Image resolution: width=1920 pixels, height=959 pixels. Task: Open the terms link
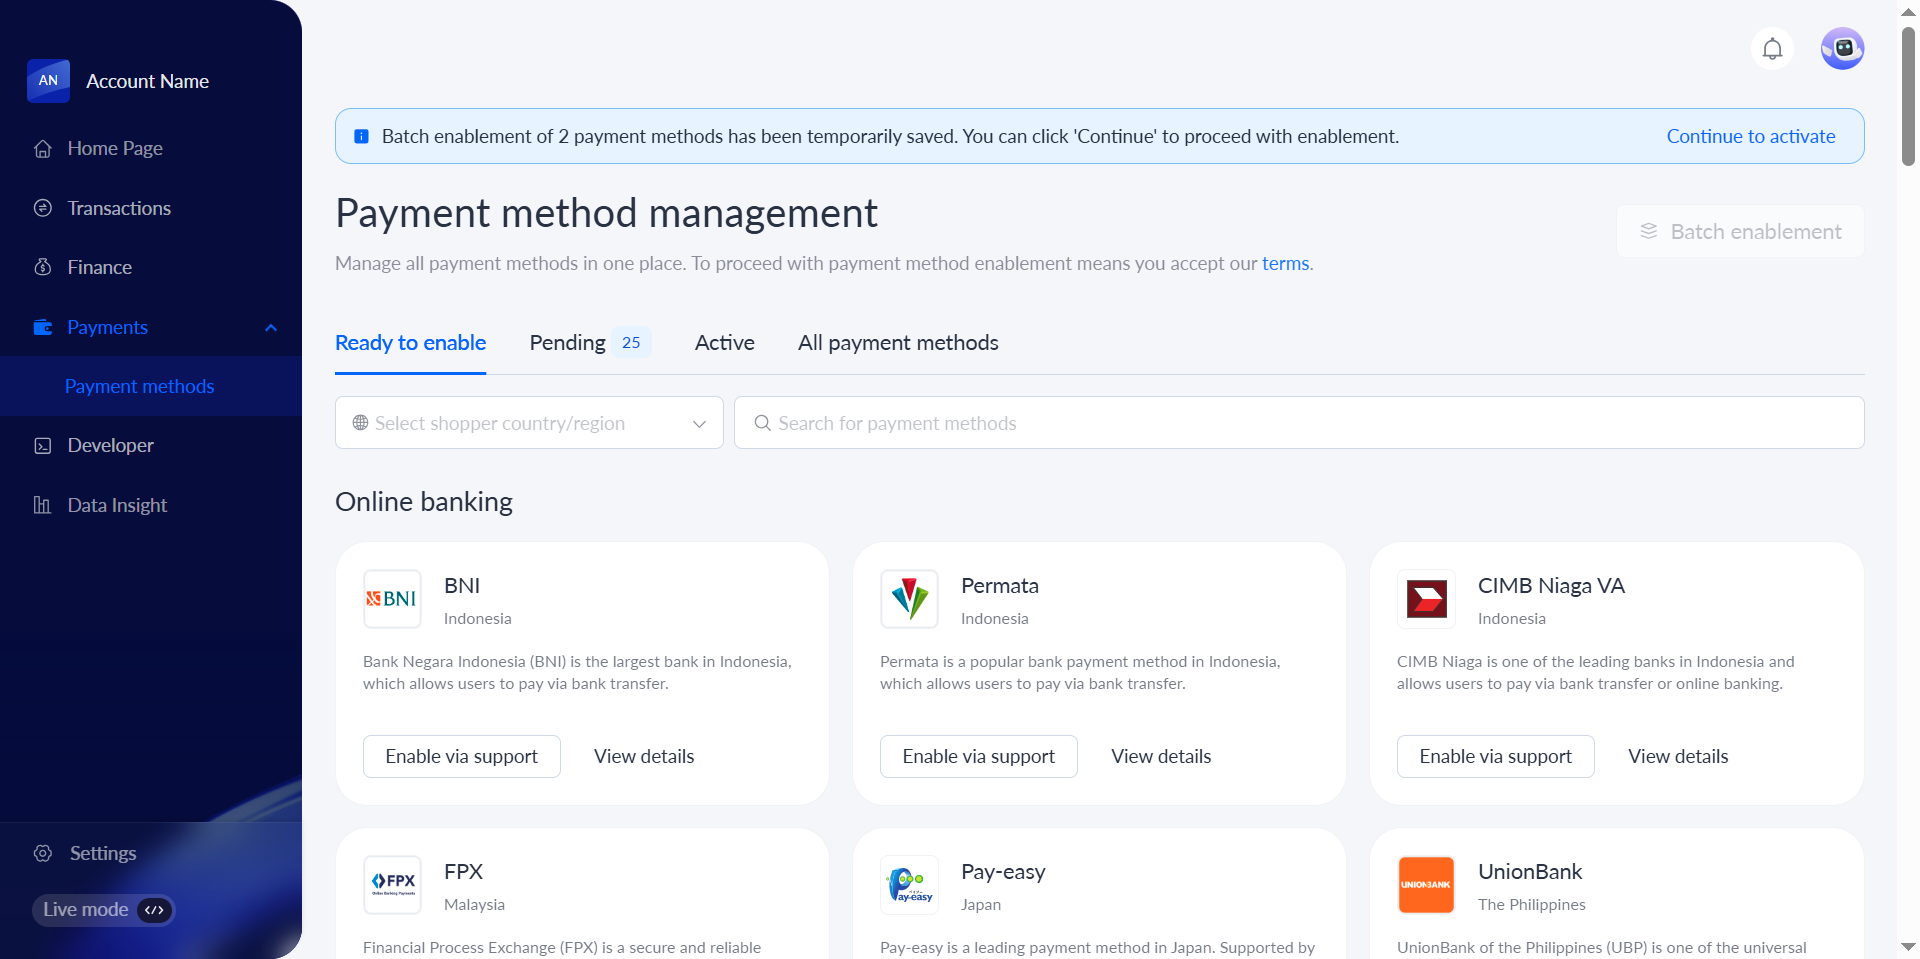[x=1285, y=263]
